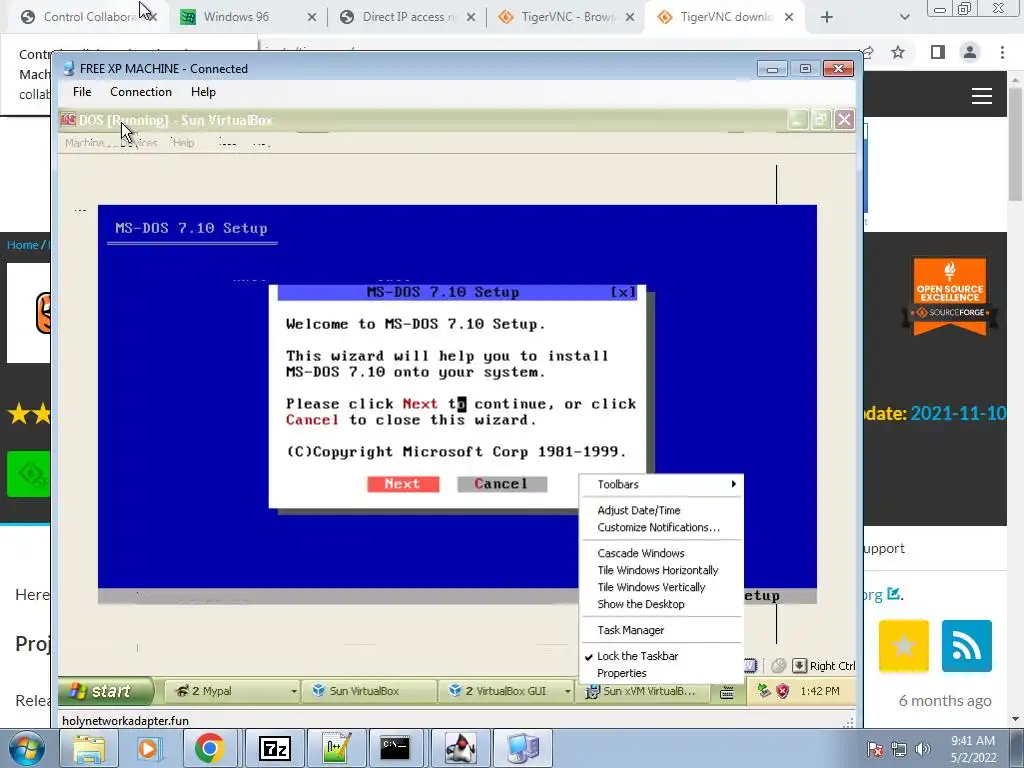The width and height of the screenshot is (1024, 768).
Task: Open the Chrome profile avatar
Action: pyautogui.click(x=970, y=52)
